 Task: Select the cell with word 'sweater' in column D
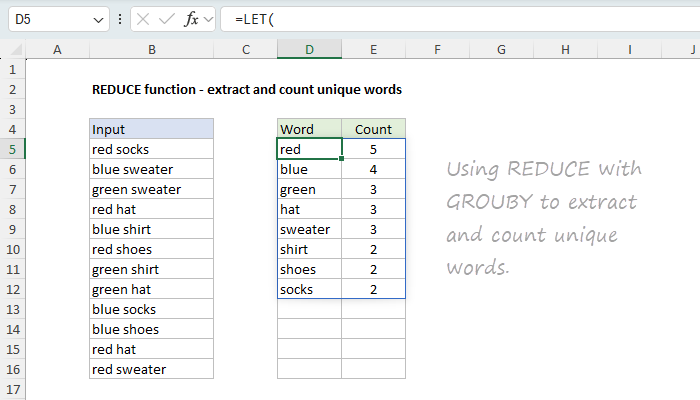[x=309, y=229]
